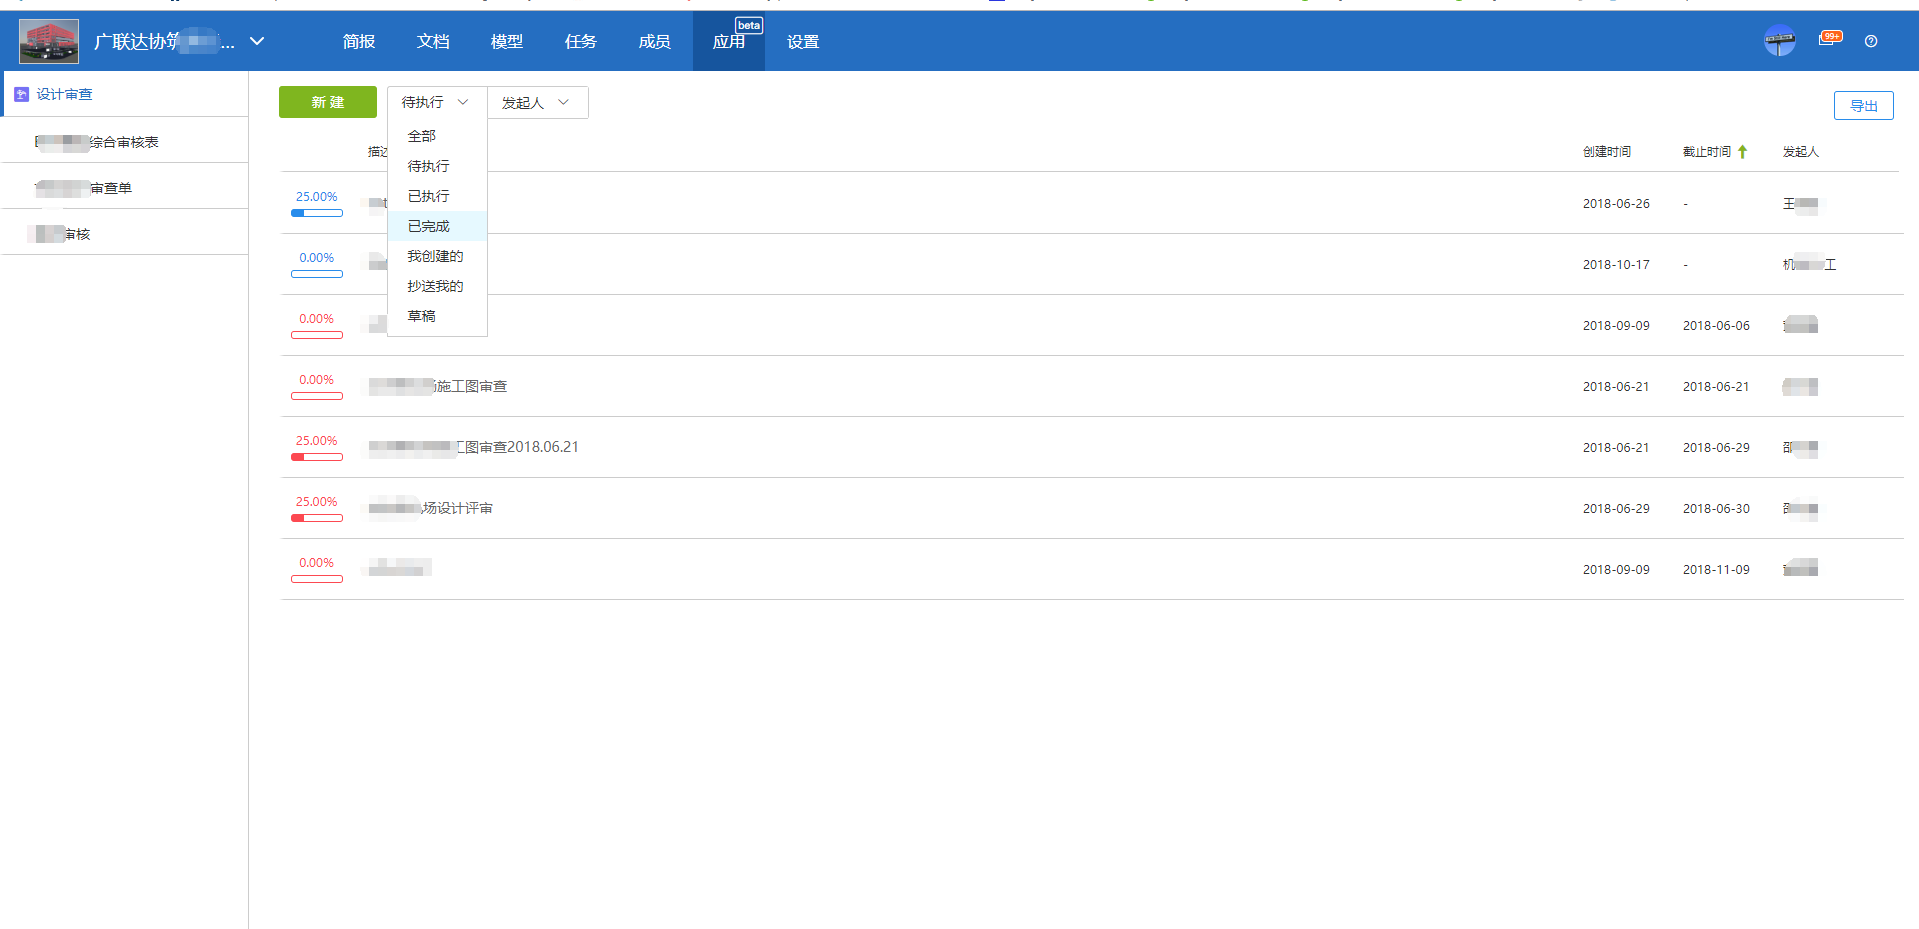Open the user avatar icon
Screen dimensions: 1919x929
(1779, 41)
